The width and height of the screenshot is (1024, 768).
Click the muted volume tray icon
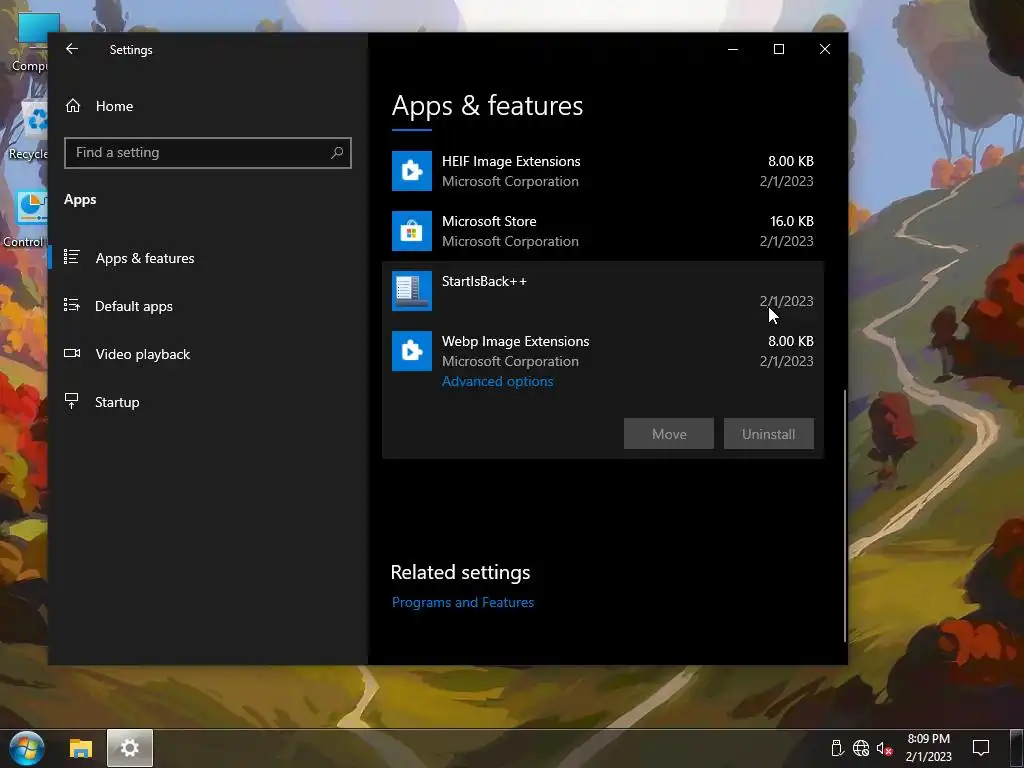pos(884,748)
